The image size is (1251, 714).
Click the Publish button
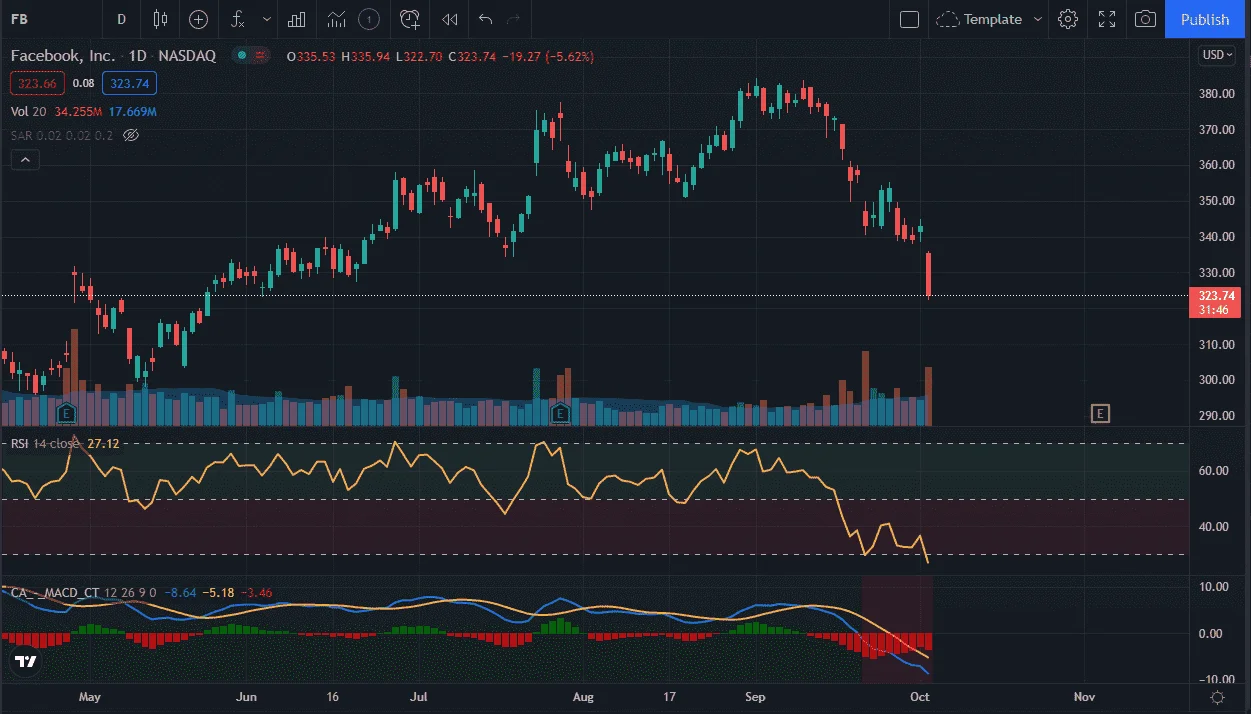[1205, 19]
